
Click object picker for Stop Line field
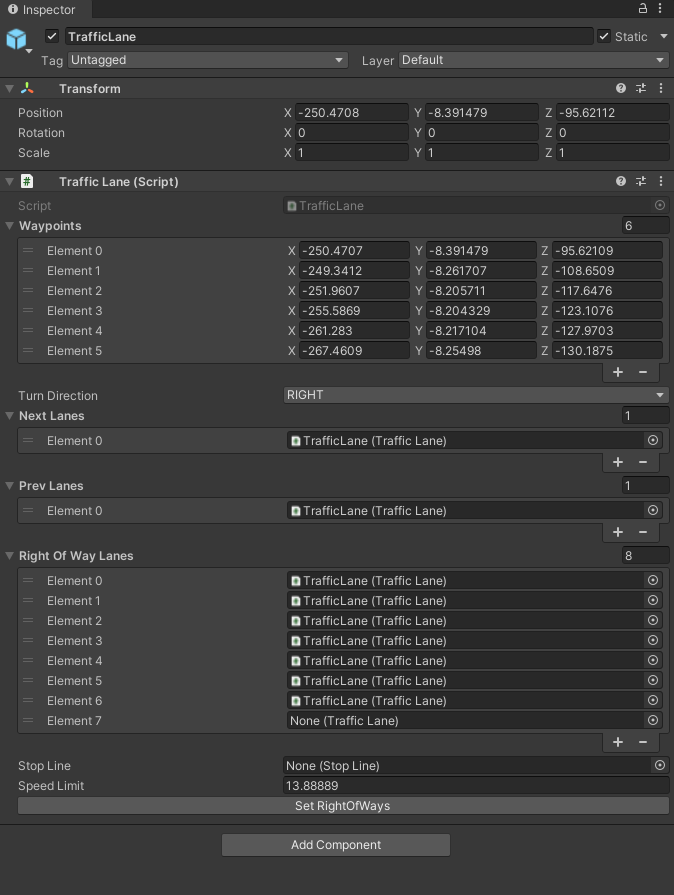pyautogui.click(x=659, y=765)
